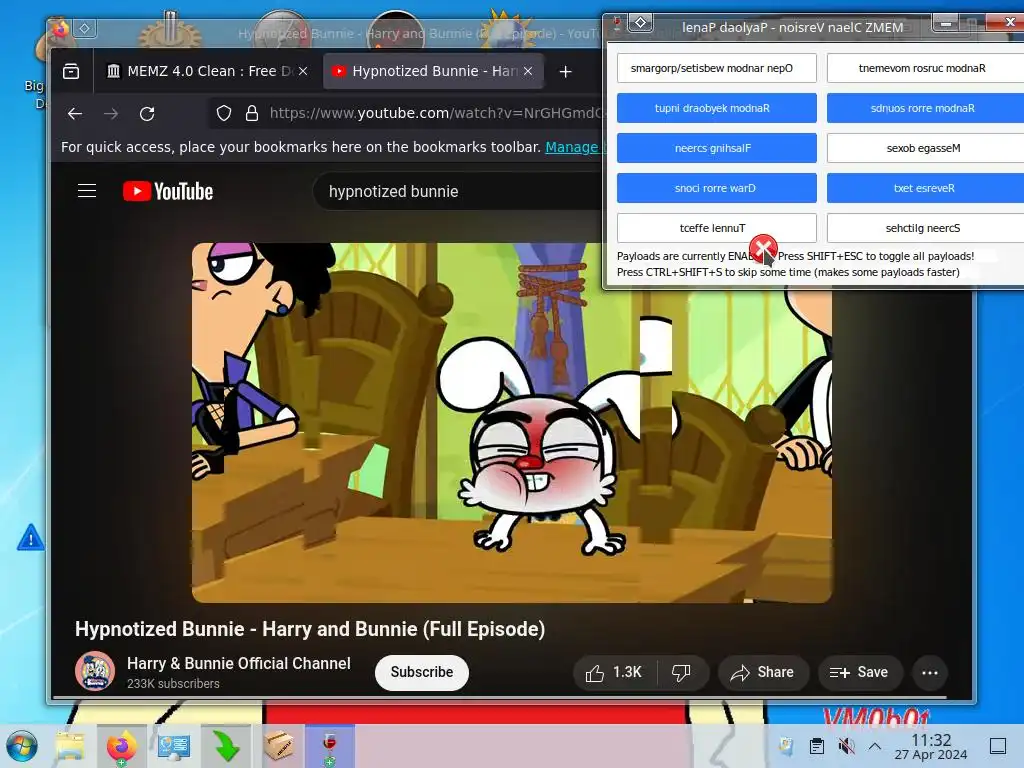This screenshot has width=1024, height=768.
Task: Click green arrow taskbar icon
Action: [226, 746]
